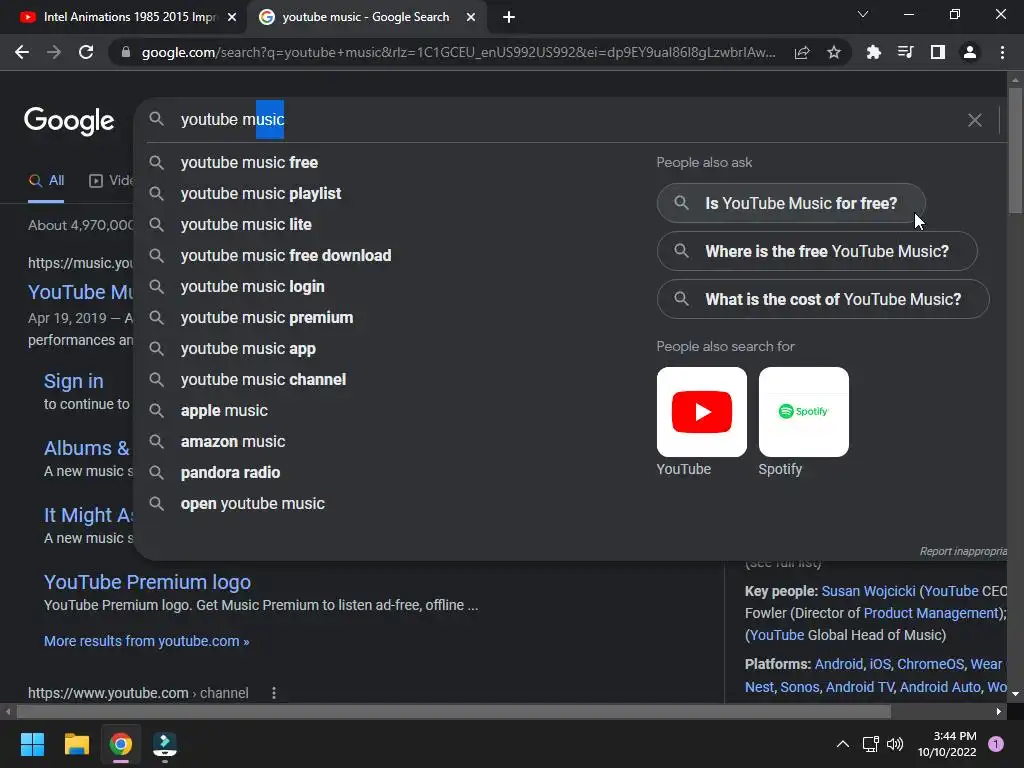
Task: Toggle the Chrome side panel icon
Action: tap(938, 52)
